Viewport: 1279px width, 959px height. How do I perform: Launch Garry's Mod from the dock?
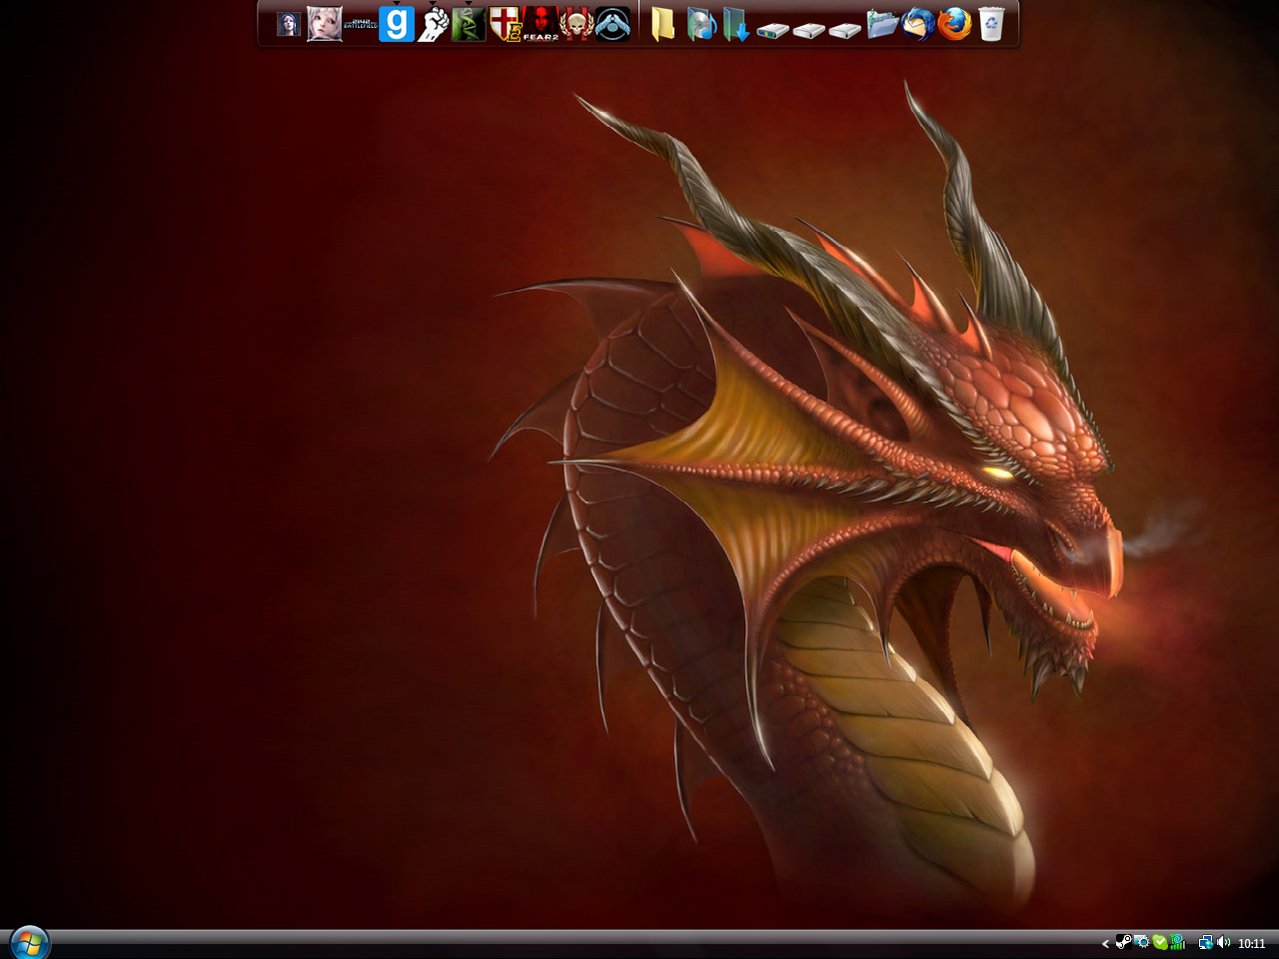coord(397,24)
